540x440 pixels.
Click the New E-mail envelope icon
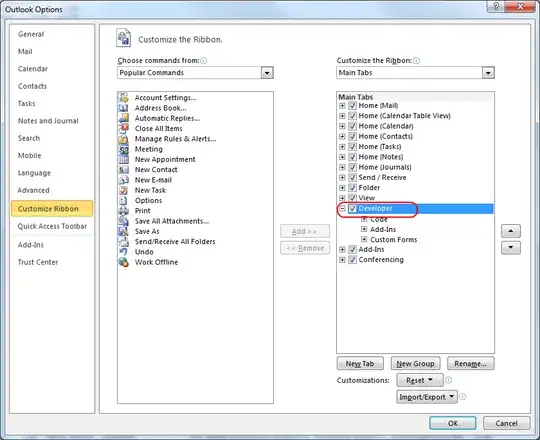(124, 180)
